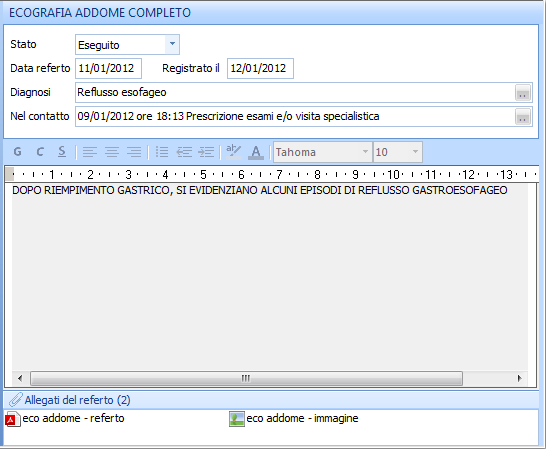546x449 pixels.
Task: Decrease paragraph indent
Action: (x=184, y=152)
